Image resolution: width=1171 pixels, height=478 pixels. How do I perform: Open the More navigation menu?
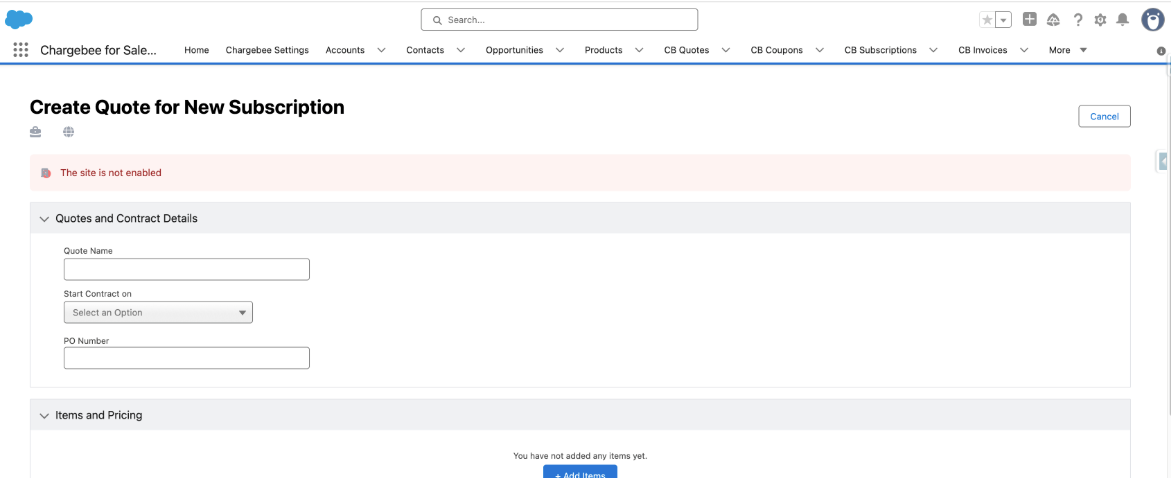pyautogui.click(x=1068, y=50)
